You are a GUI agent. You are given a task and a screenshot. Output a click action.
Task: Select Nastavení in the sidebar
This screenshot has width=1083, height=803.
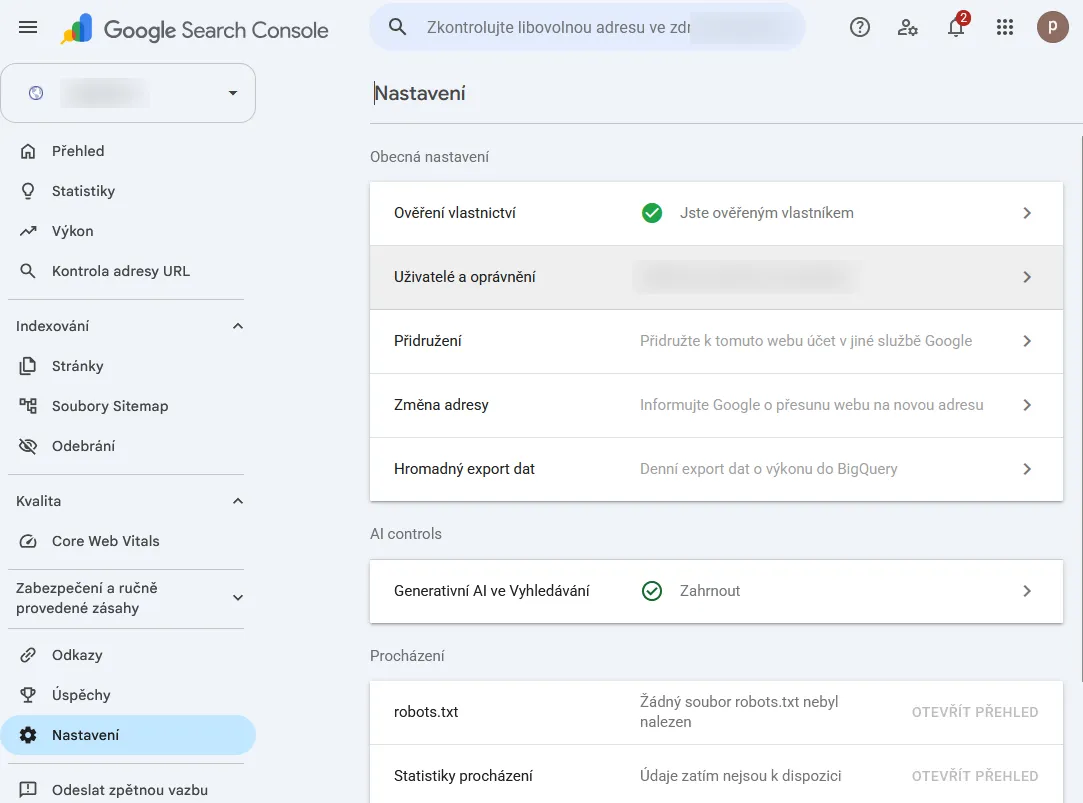(x=128, y=735)
